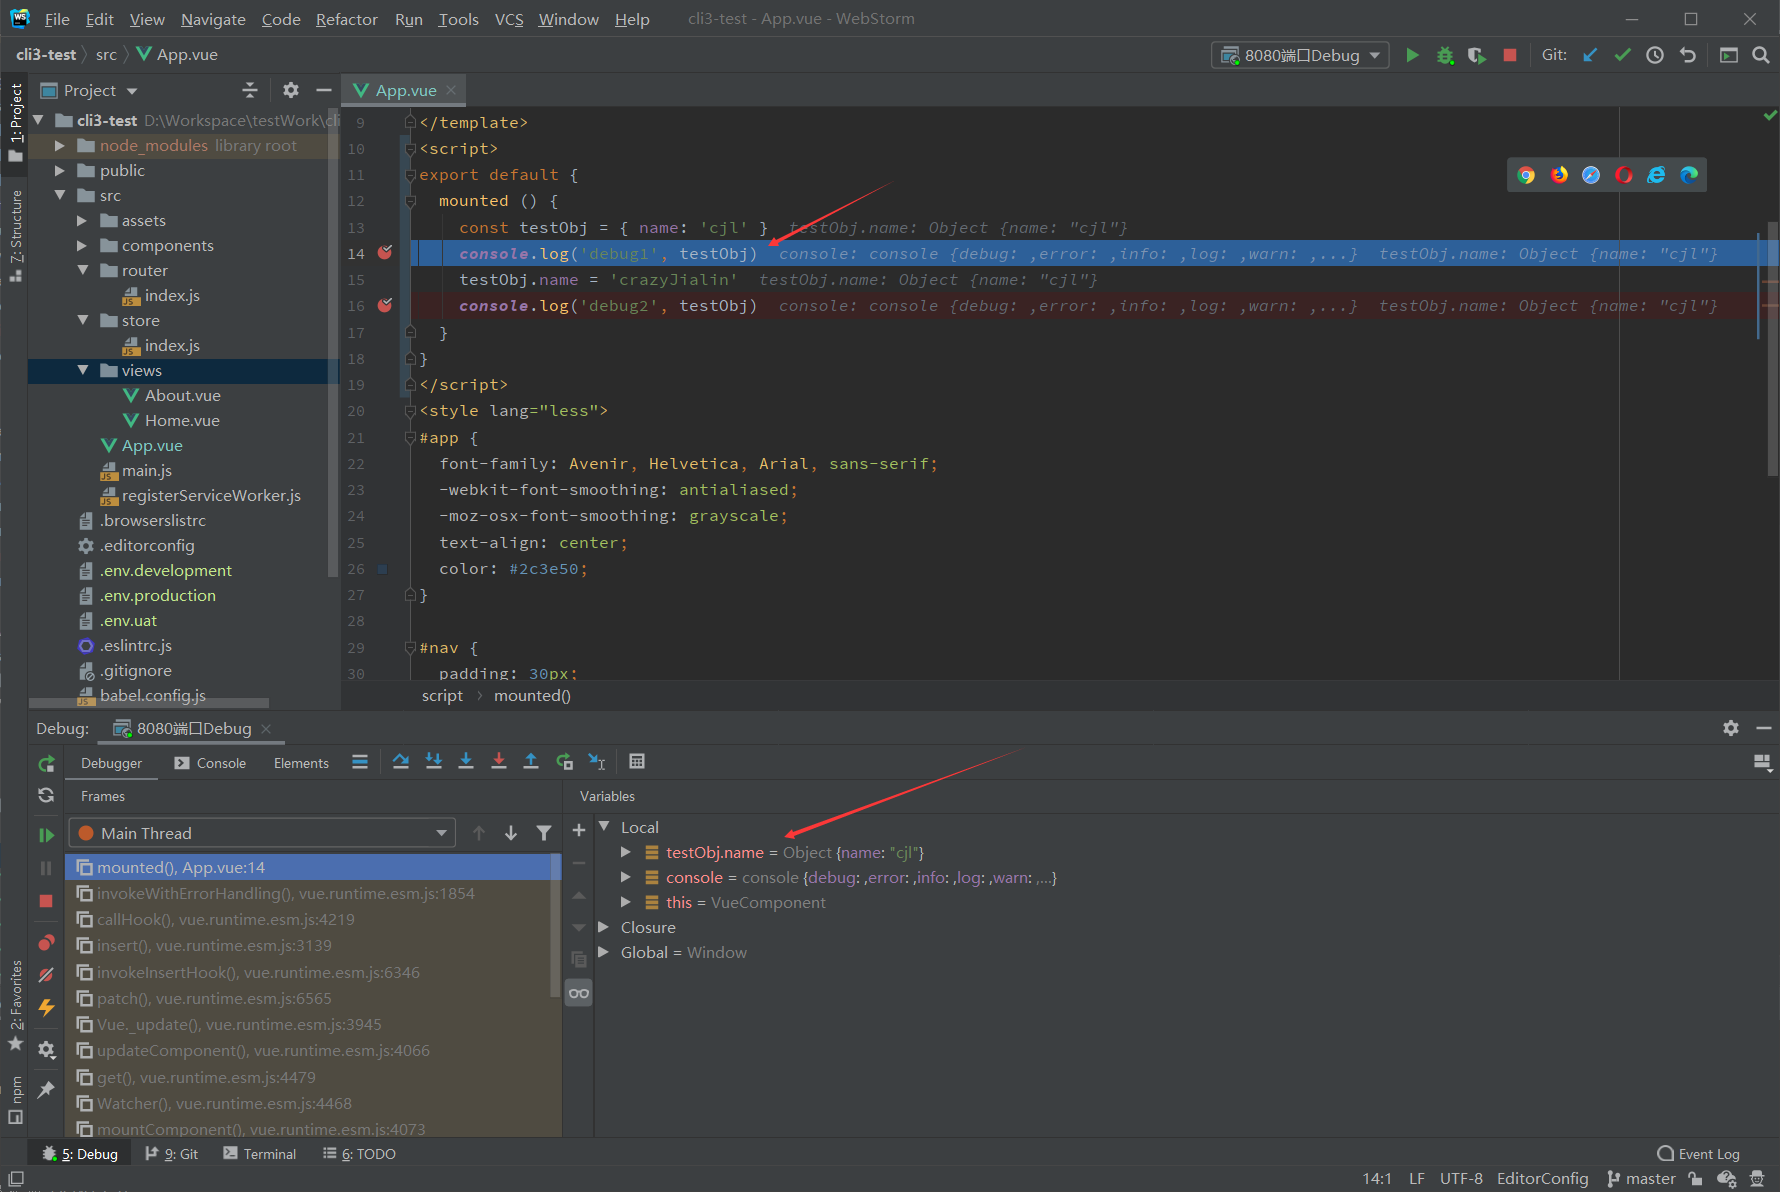Image resolution: width=1780 pixels, height=1192 pixels.
Task: Click Step Into blue arrow in debugger
Action: [466, 762]
